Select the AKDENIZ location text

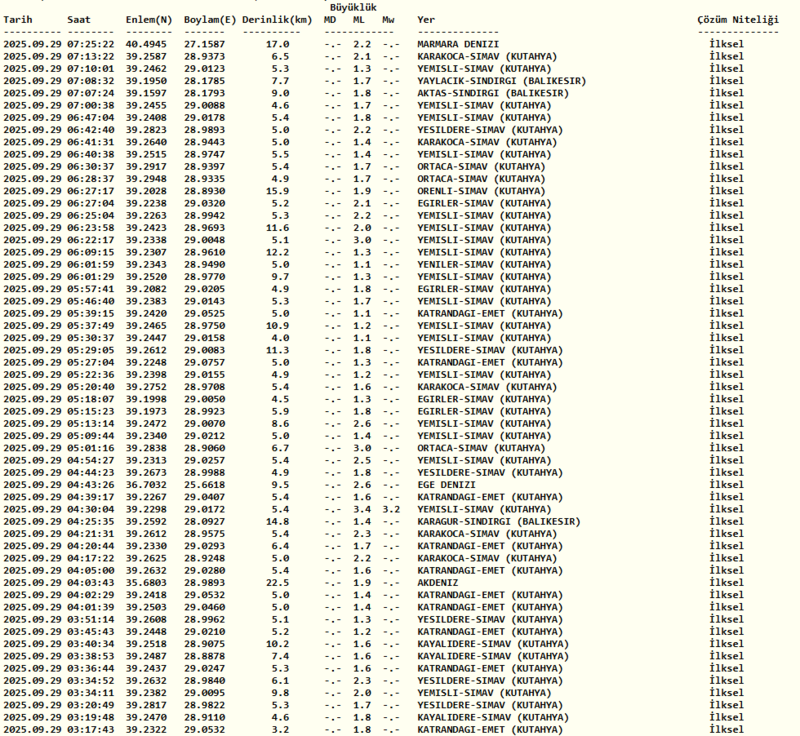(x=438, y=583)
